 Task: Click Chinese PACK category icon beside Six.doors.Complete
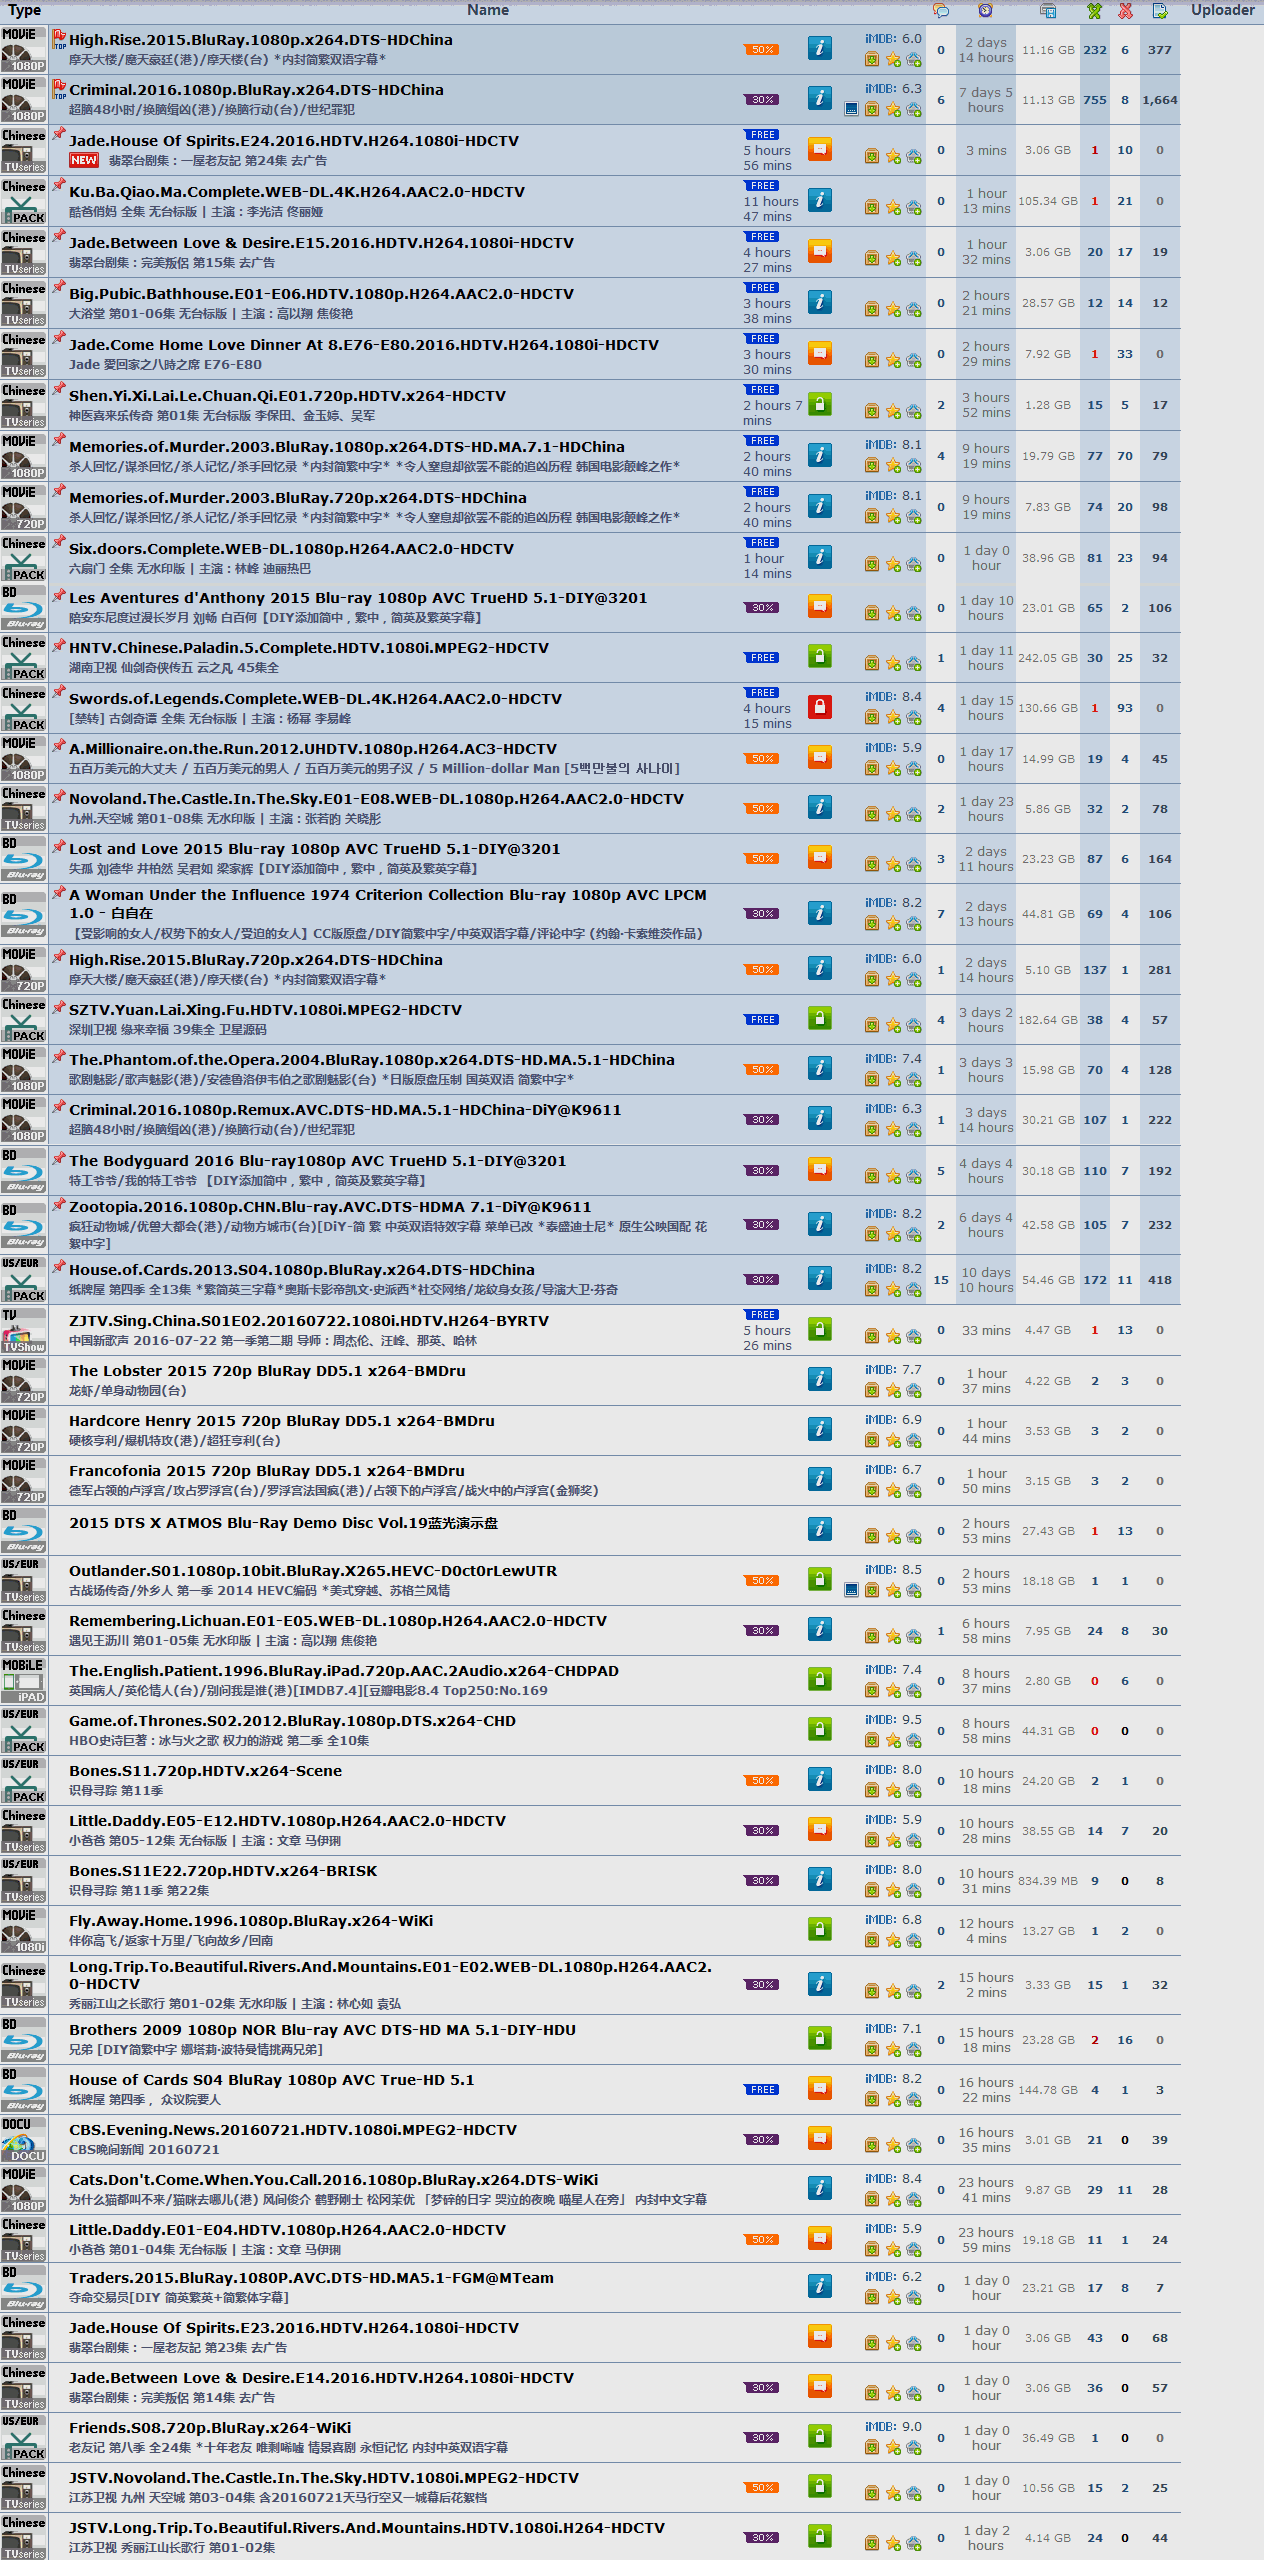coord(24,558)
